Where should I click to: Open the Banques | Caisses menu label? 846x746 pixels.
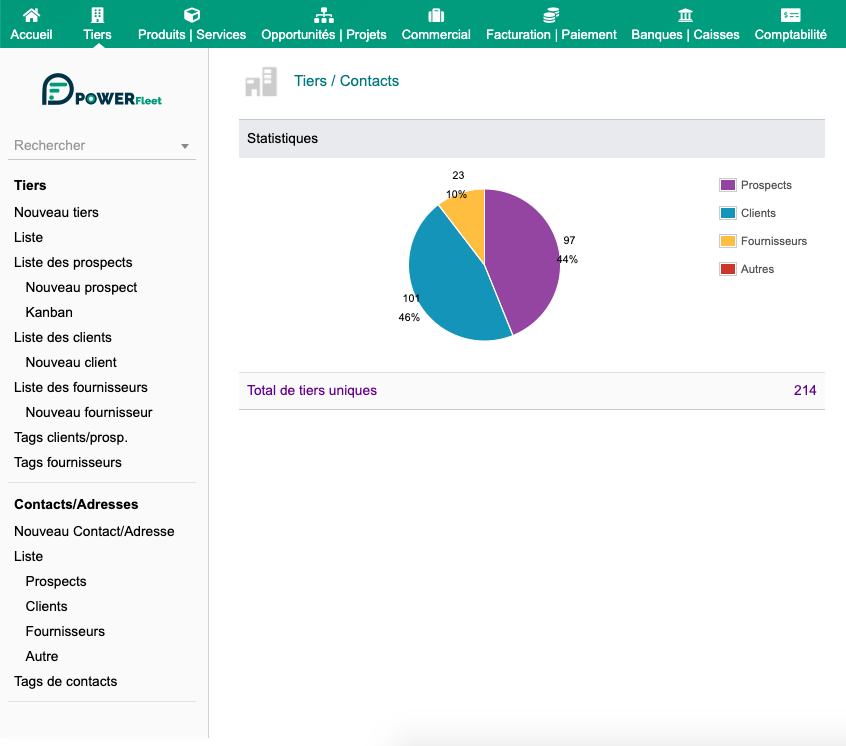point(685,35)
